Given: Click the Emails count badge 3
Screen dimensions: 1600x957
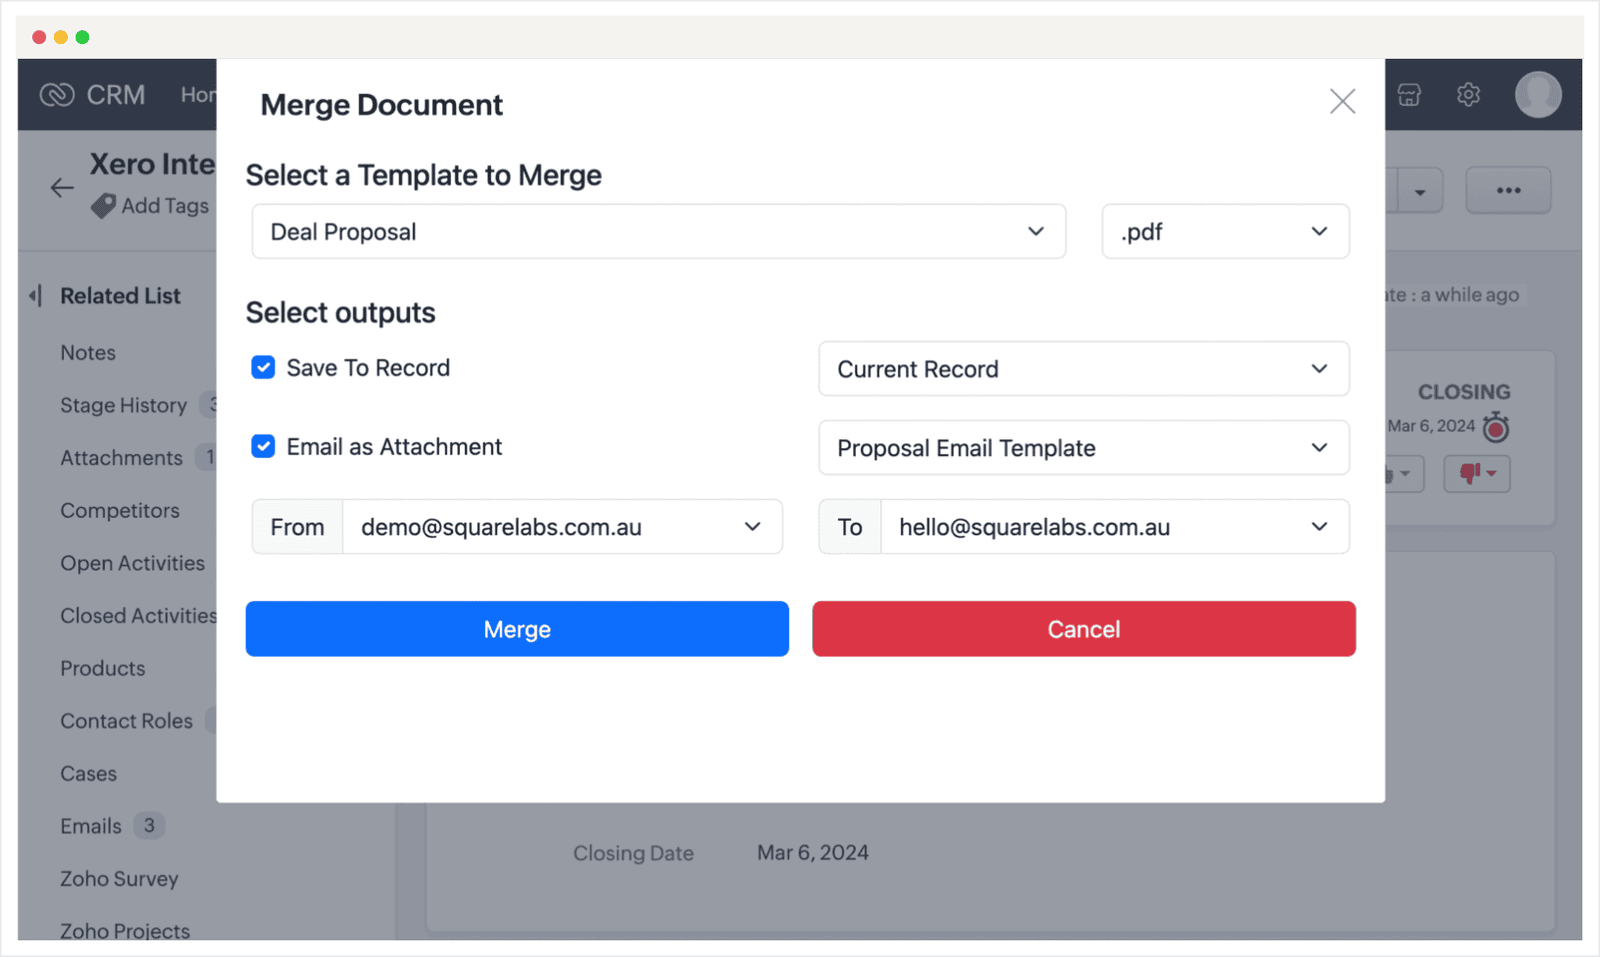Looking at the screenshot, I should [x=149, y=826].
